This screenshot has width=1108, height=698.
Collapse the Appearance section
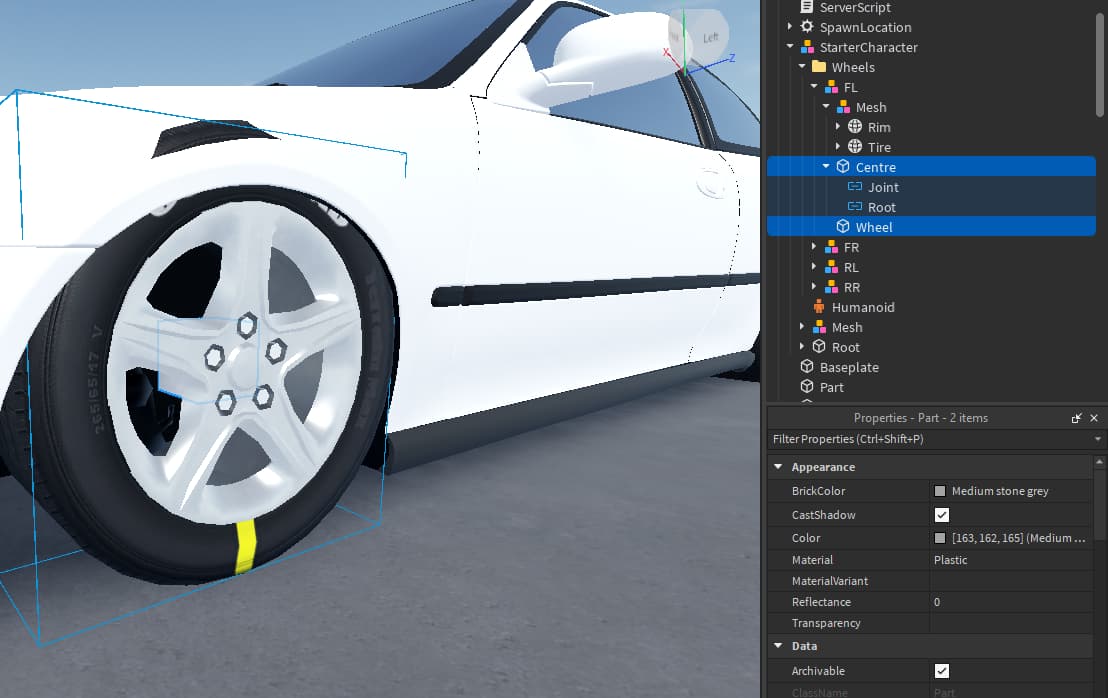[778, 466]
